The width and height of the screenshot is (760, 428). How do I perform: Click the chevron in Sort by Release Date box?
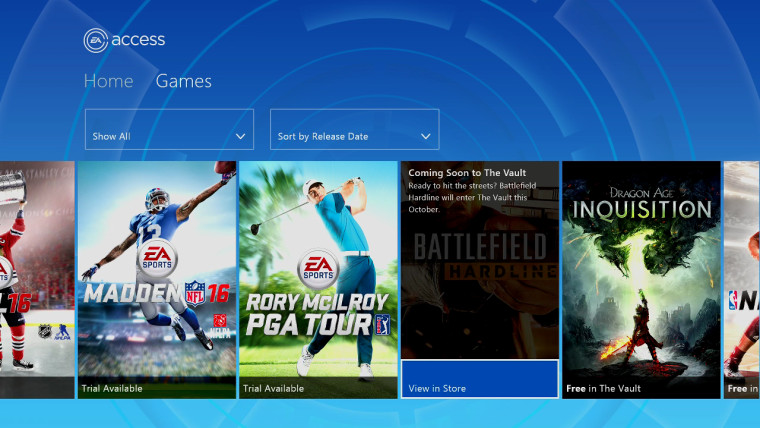tap(426, 137)
